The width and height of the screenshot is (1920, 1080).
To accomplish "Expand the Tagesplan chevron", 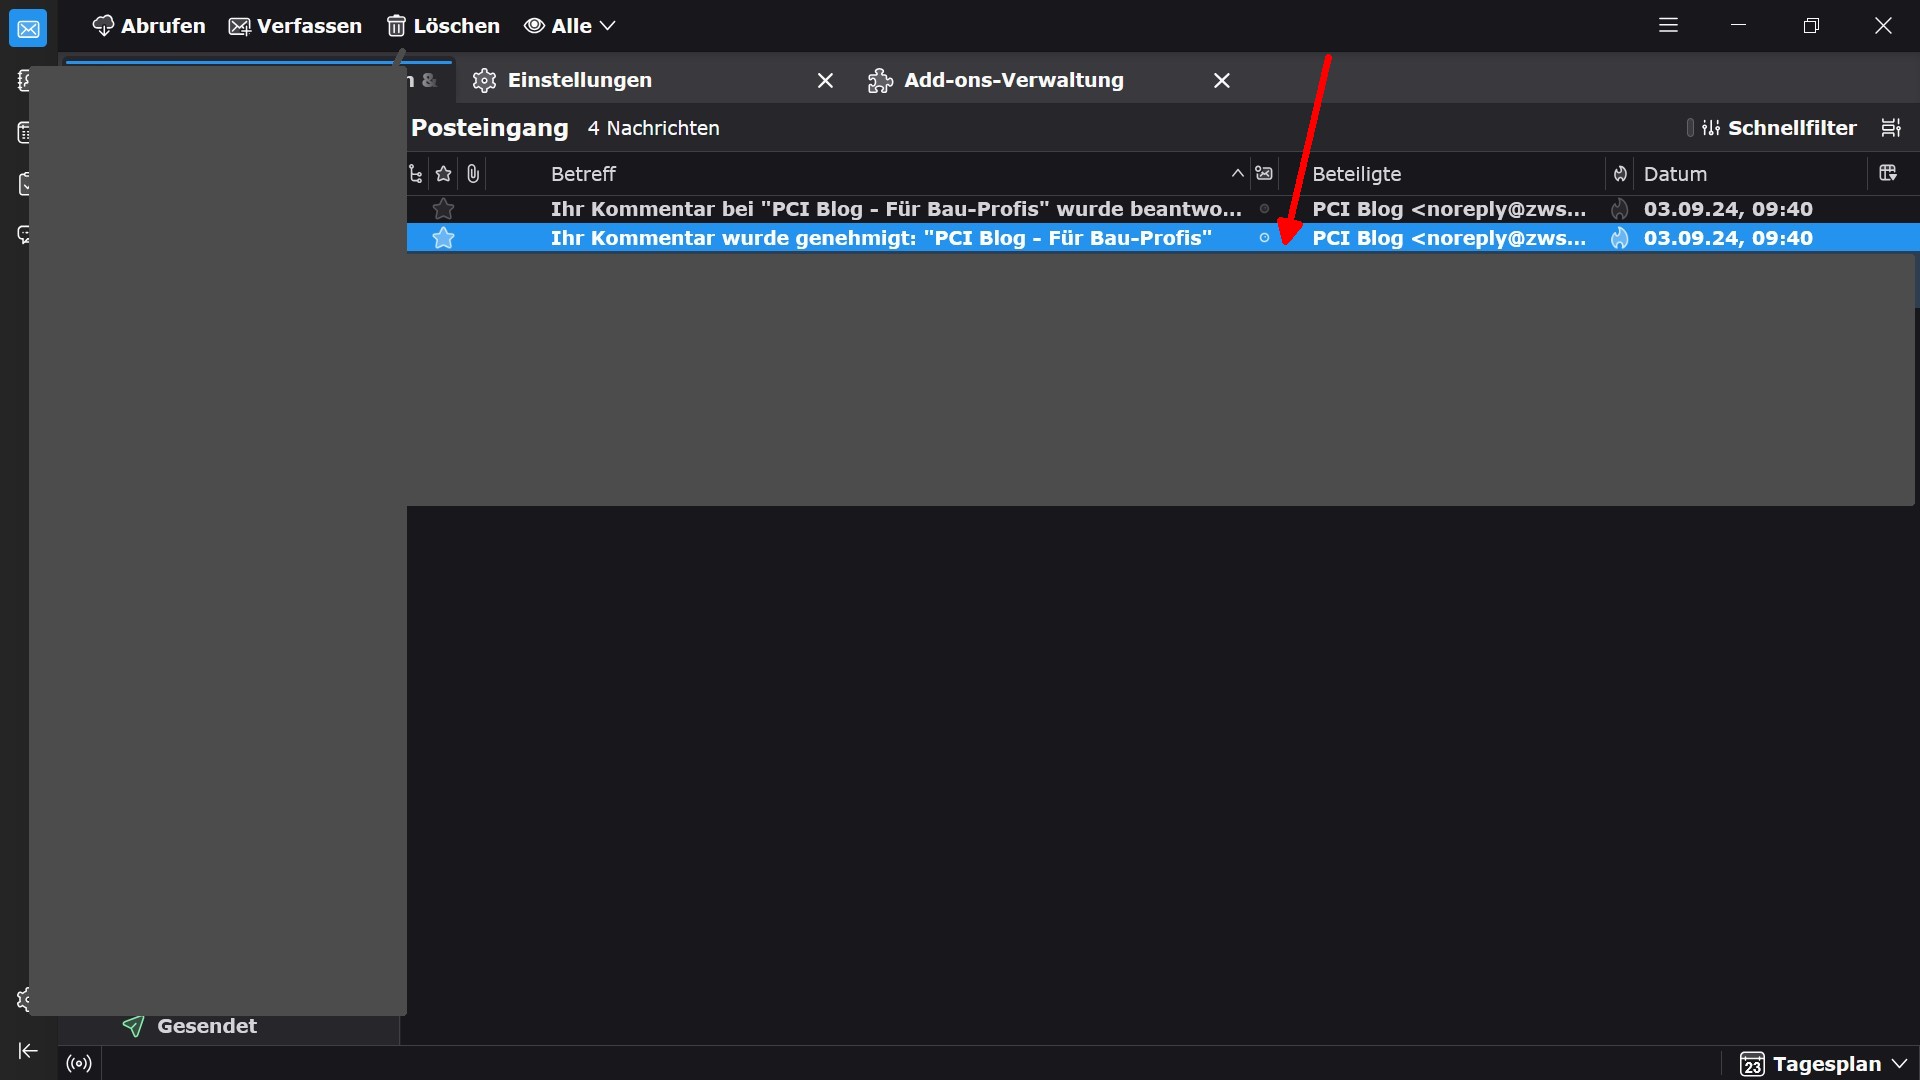I will pyautogui.click(x=1899, y=1064).
